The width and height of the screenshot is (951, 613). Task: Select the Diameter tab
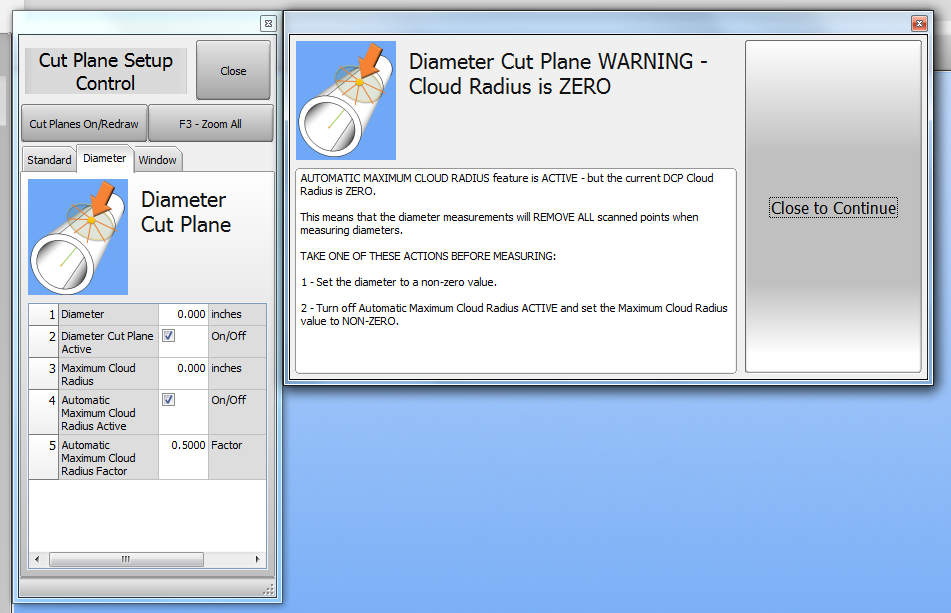[105, 158]
